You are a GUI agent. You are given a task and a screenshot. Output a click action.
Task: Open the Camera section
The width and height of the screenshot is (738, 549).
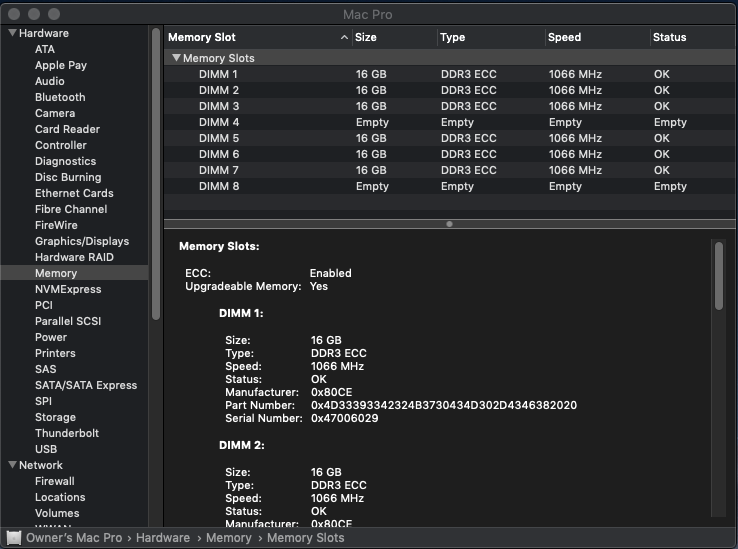[55, 113]
